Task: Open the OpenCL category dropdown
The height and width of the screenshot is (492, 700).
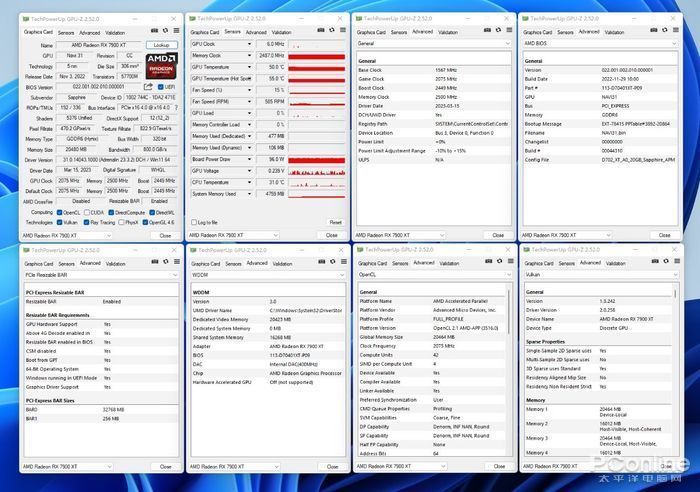Action: tap(434, 275)
